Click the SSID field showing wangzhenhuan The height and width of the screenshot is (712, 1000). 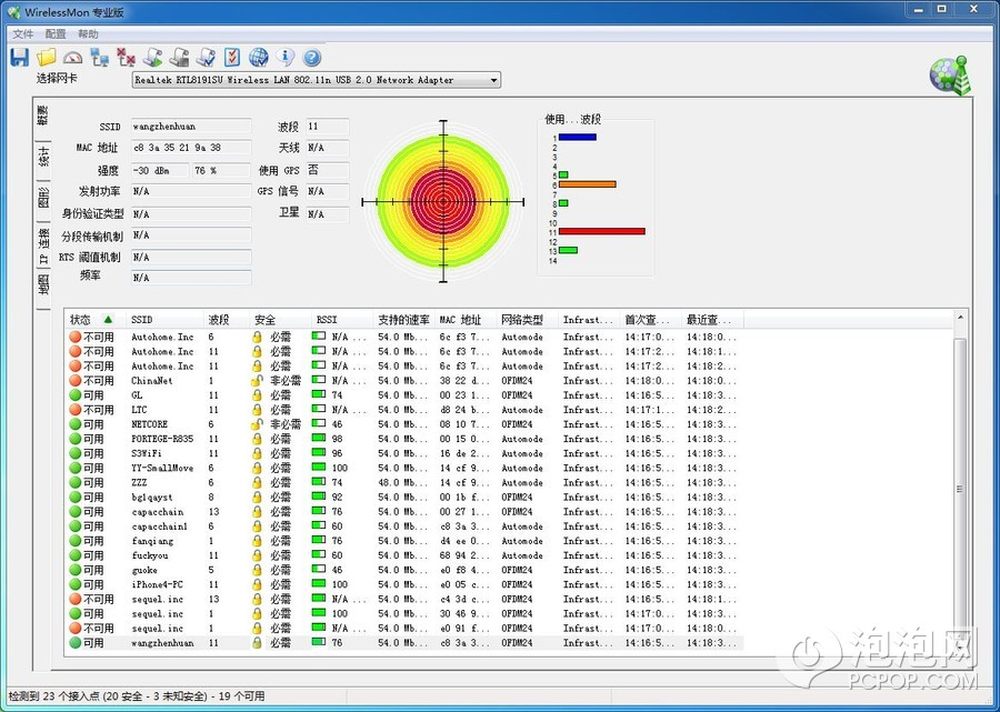[191, 126]
